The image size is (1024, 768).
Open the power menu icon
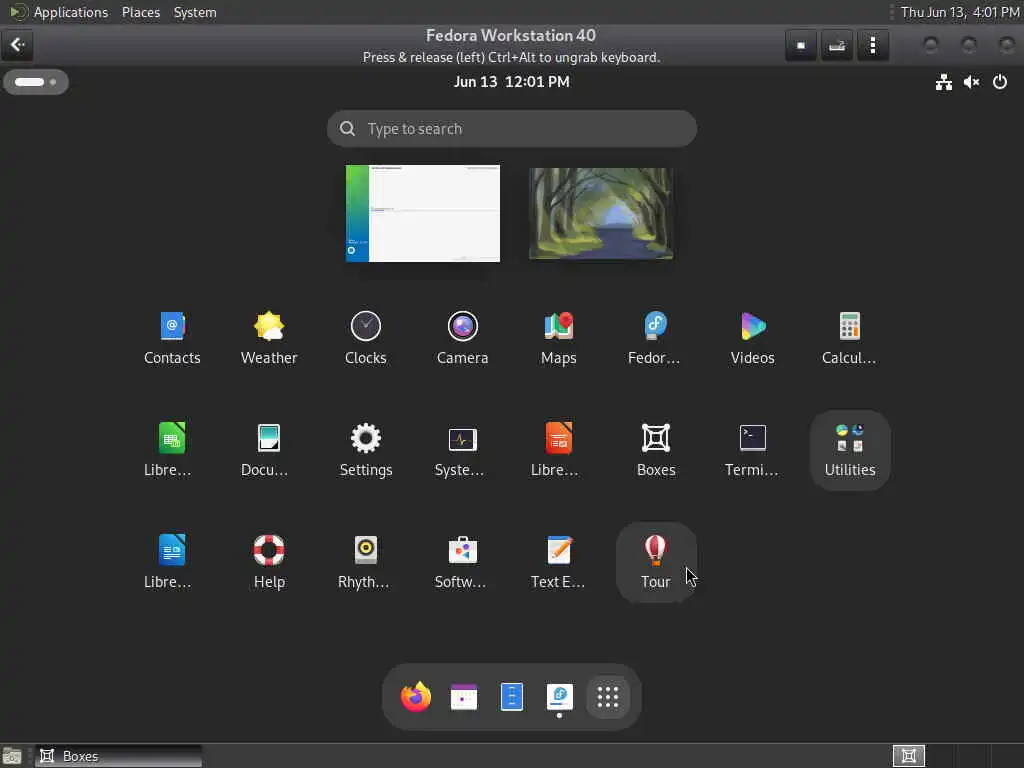1000,82
